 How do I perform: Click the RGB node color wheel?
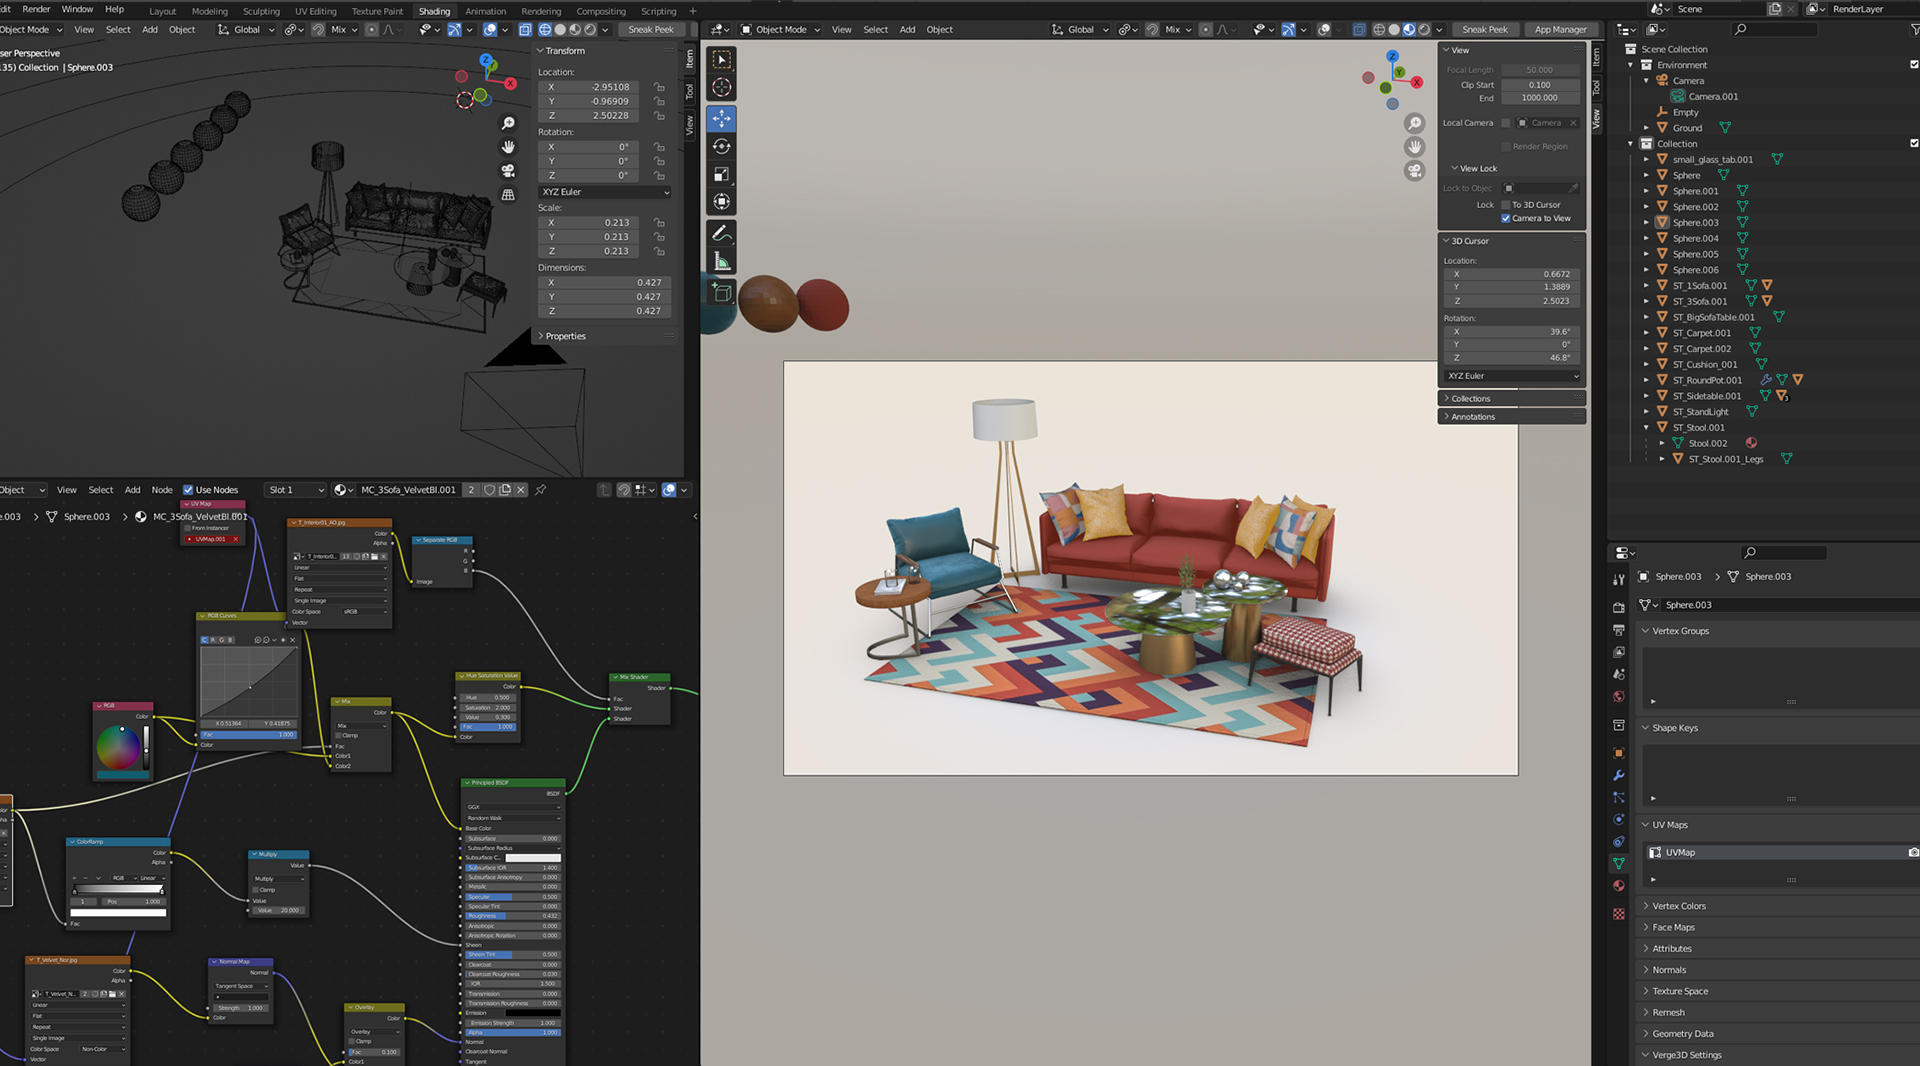click(x=118, y=747)
